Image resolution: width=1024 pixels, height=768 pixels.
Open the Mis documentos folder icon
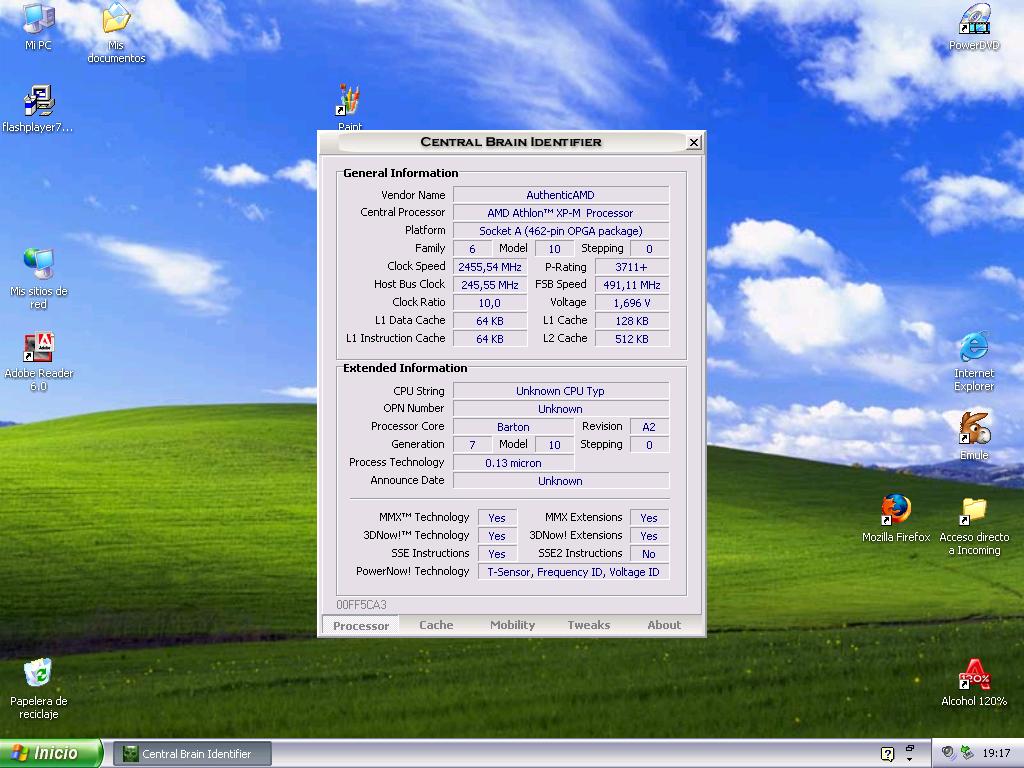pyautogui.click(x=116, y=20)
